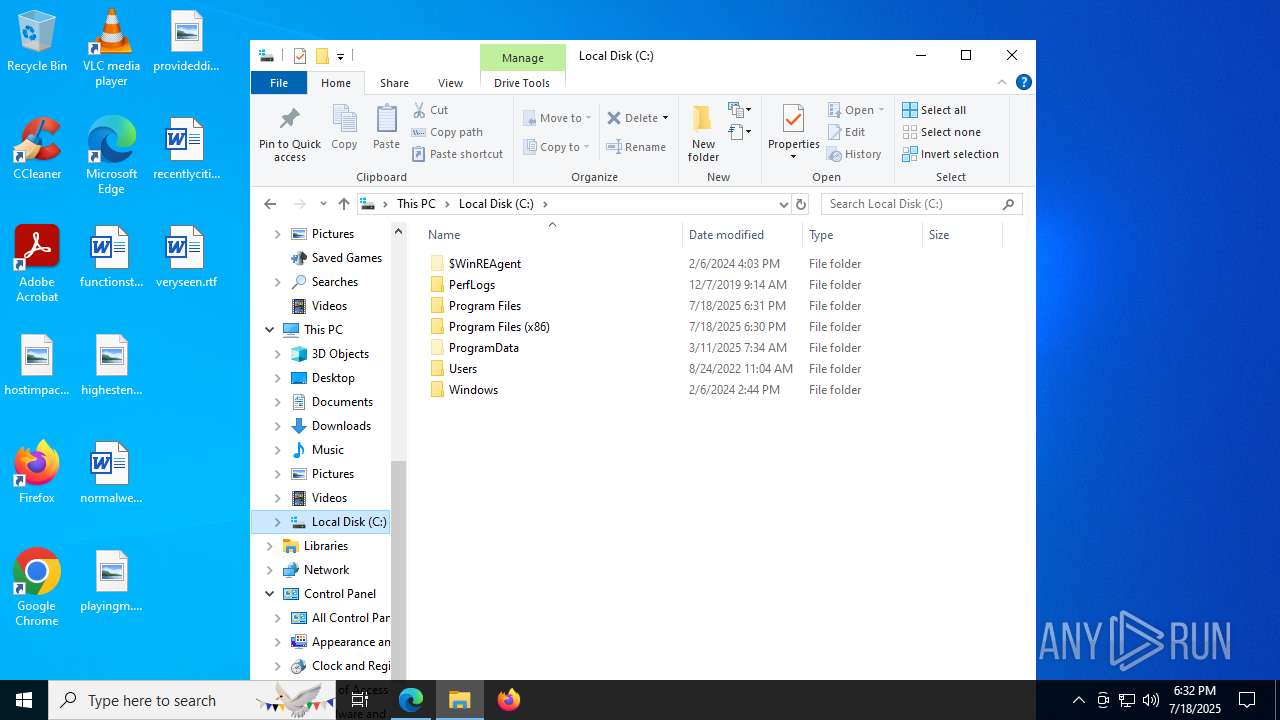Click inside the Search Local Disk (C:) field
The image size is (1280, 720).
tap(912, 204)
